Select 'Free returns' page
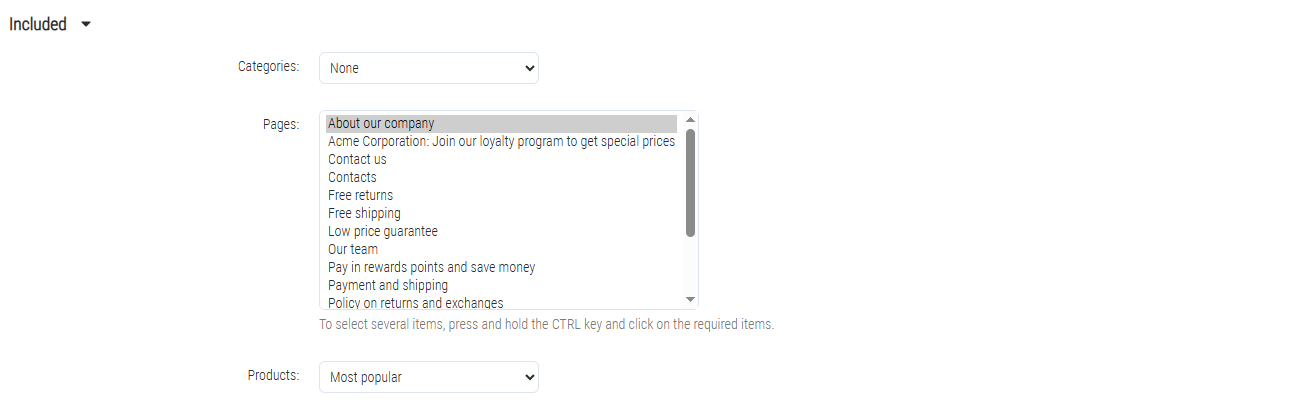The height and width of the screenshot is (406, 1310). (x=501, y=195)
